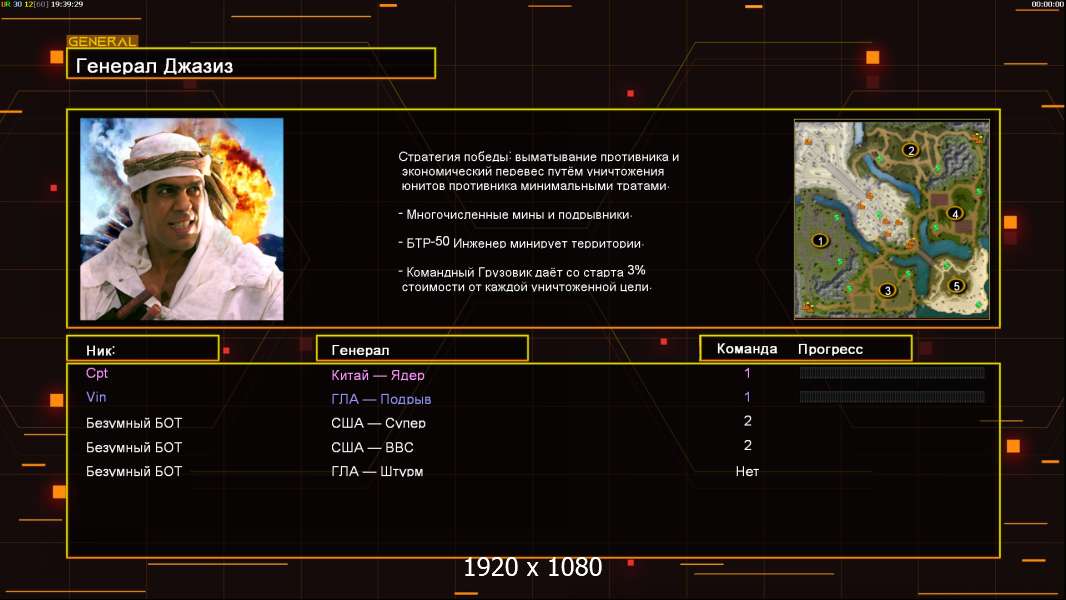Screen dimensions: 1066x600
Task: Click the Ник column header
Action: pos(143,349)
